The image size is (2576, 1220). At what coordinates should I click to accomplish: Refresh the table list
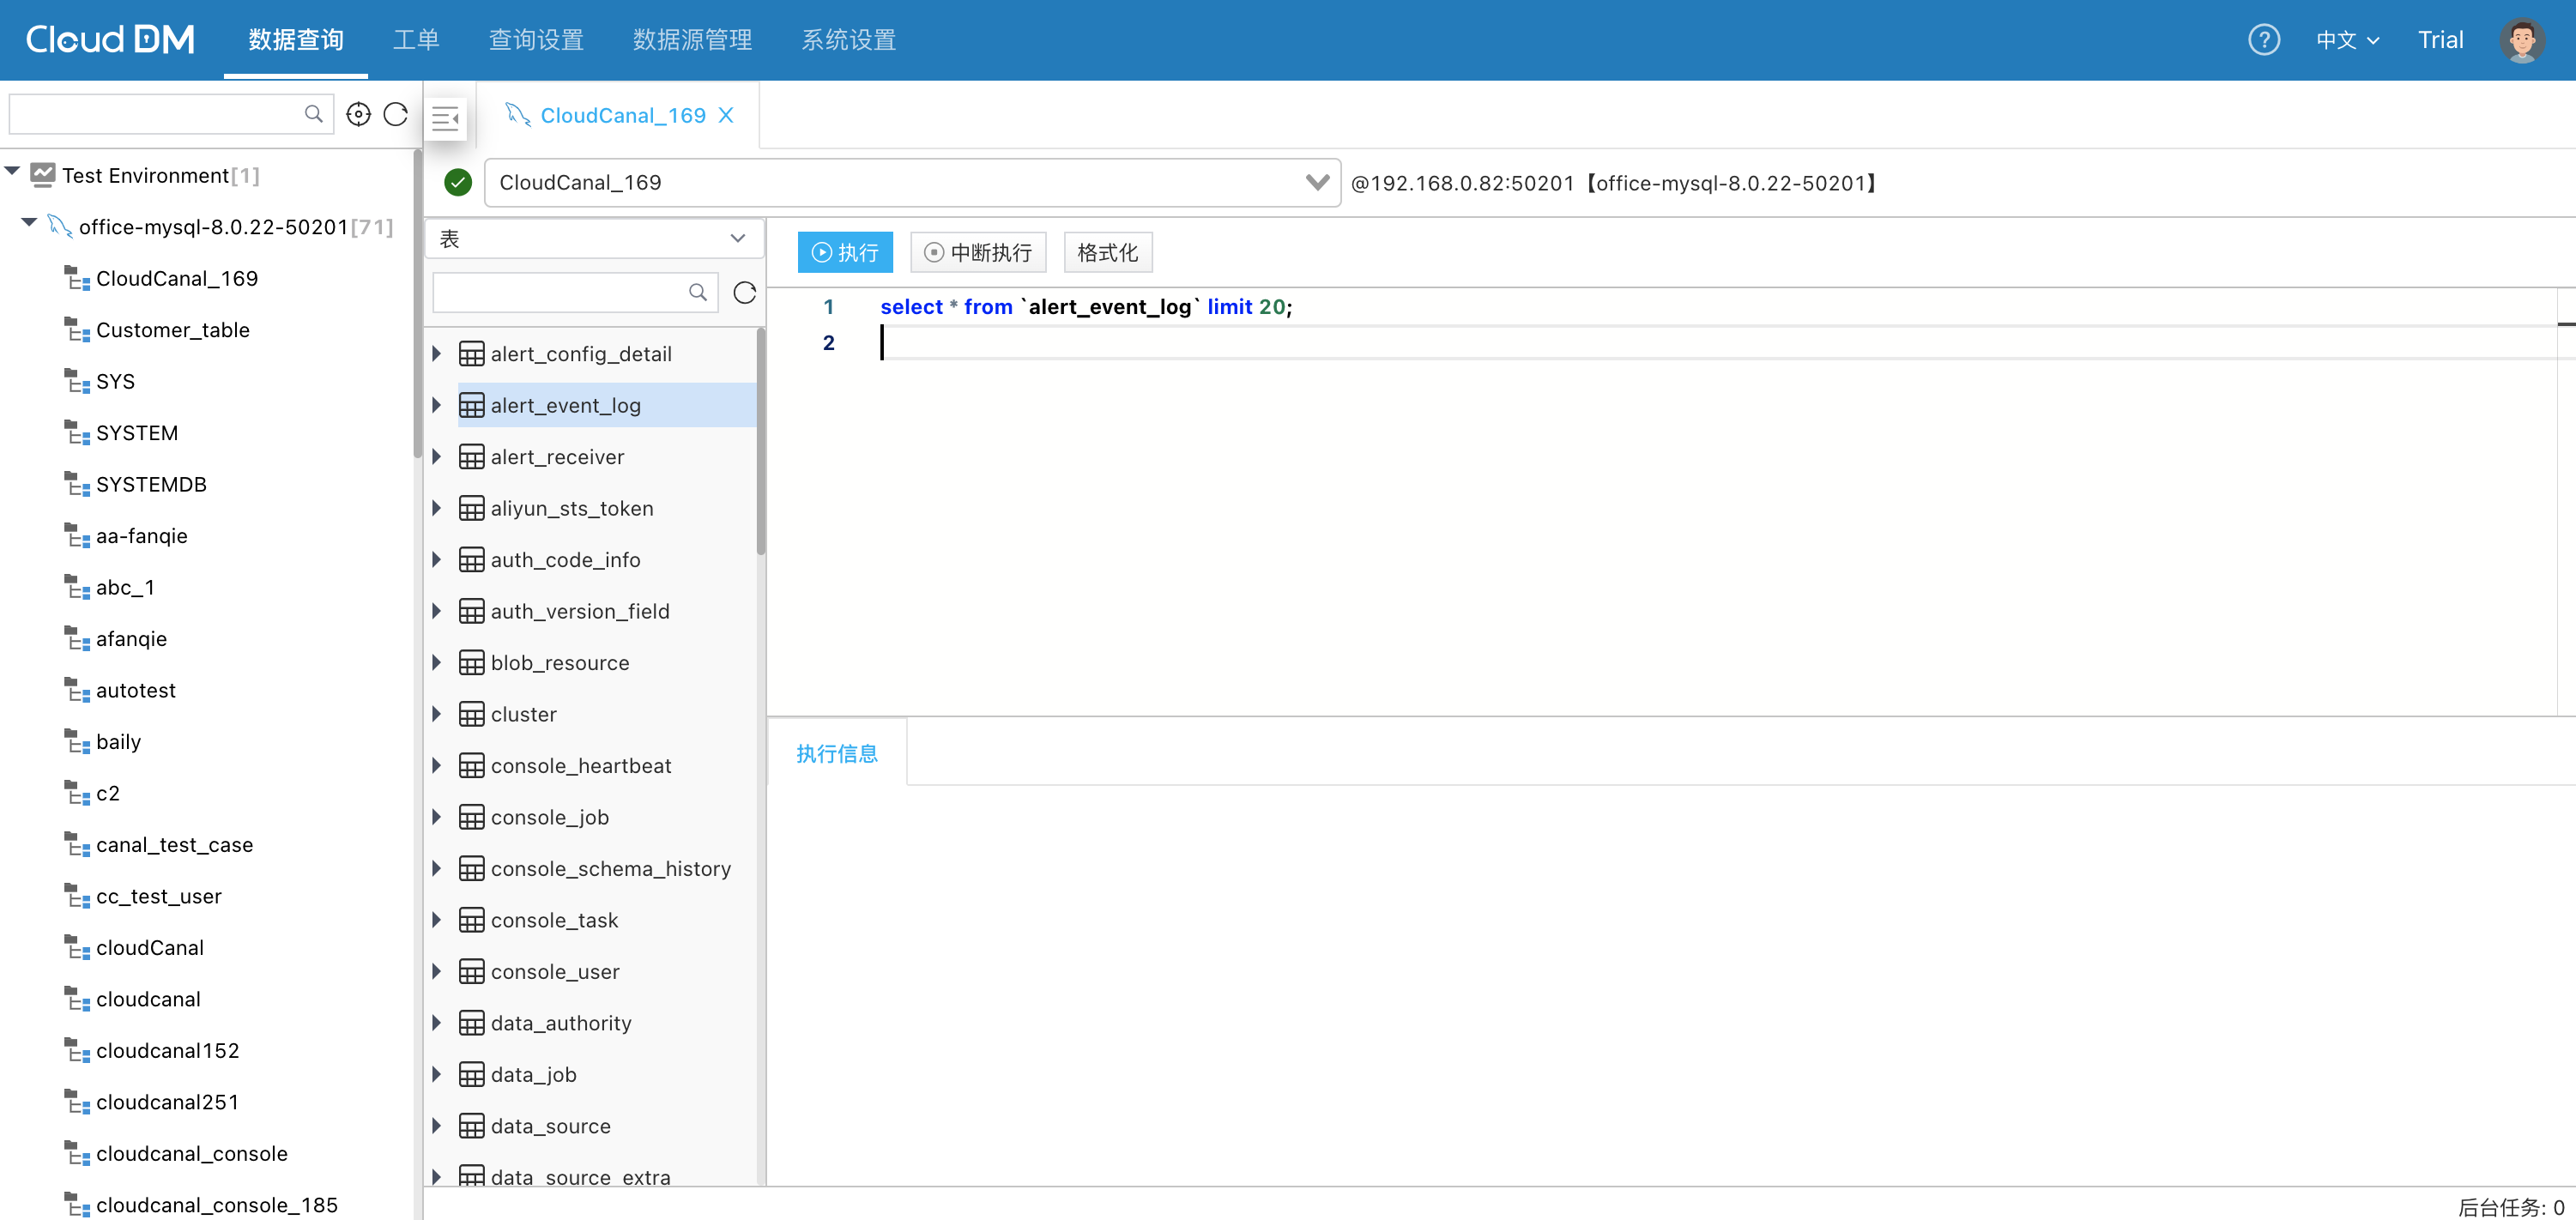click(x=744, y=293)
